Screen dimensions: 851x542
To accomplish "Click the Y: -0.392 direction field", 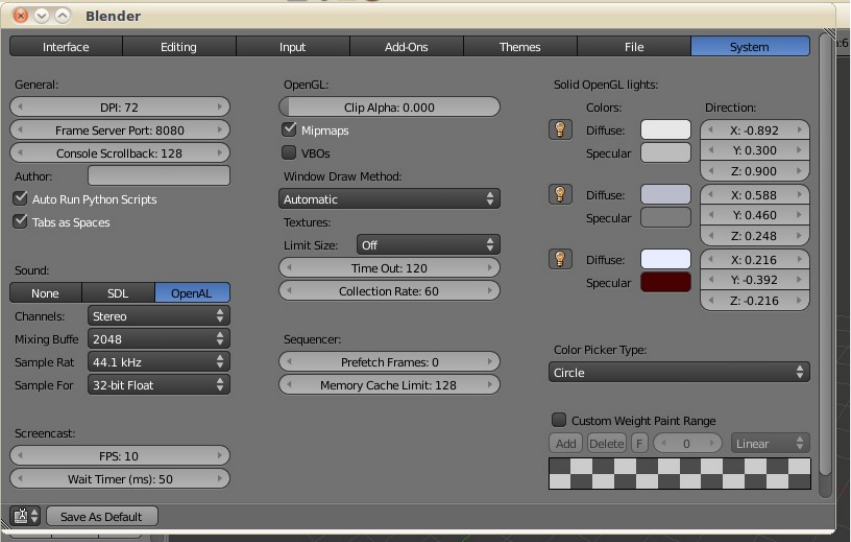I will [755, 279].
